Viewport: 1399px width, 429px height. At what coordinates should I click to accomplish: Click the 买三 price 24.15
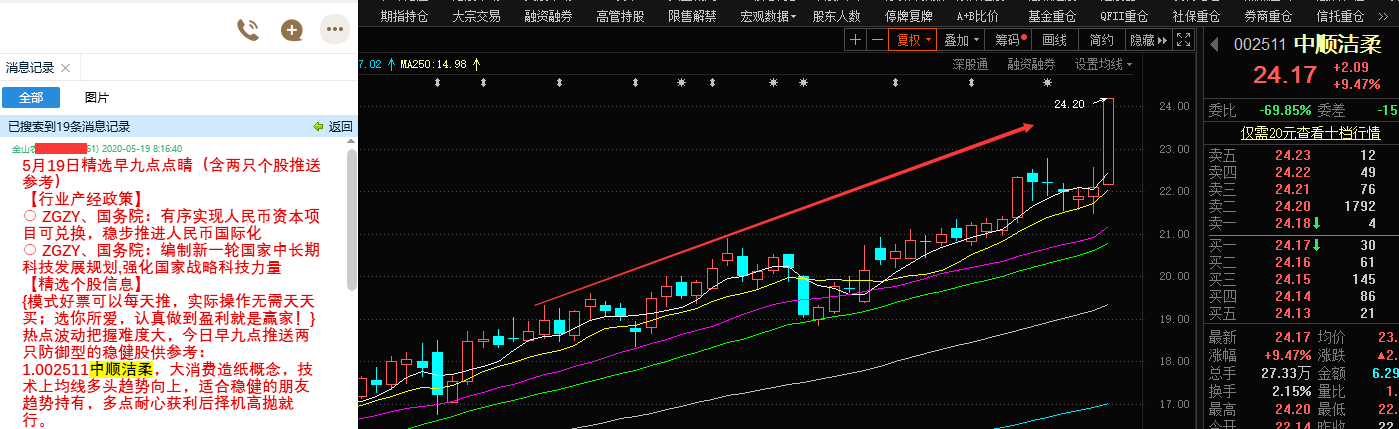point(1292,279)
